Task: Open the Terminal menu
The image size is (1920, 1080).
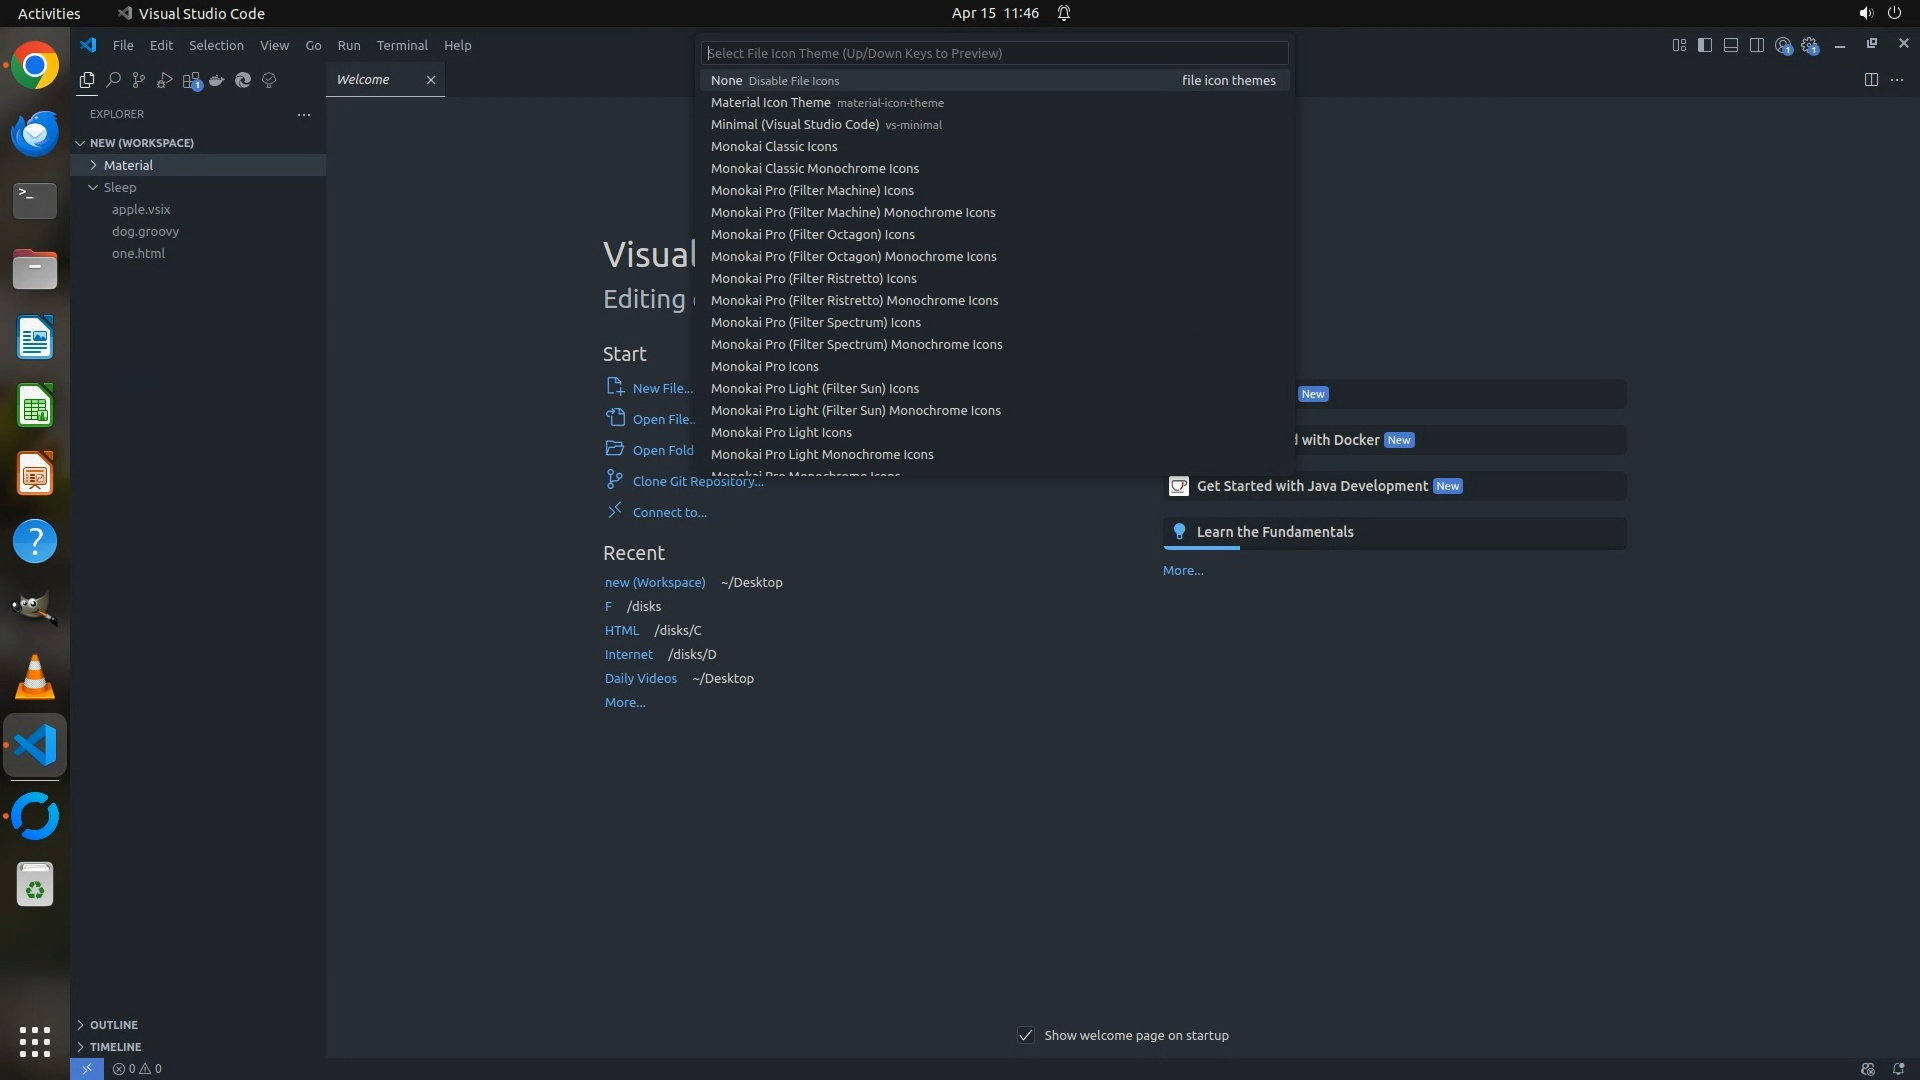Action: pyautogui.click(x=401, y=45)
